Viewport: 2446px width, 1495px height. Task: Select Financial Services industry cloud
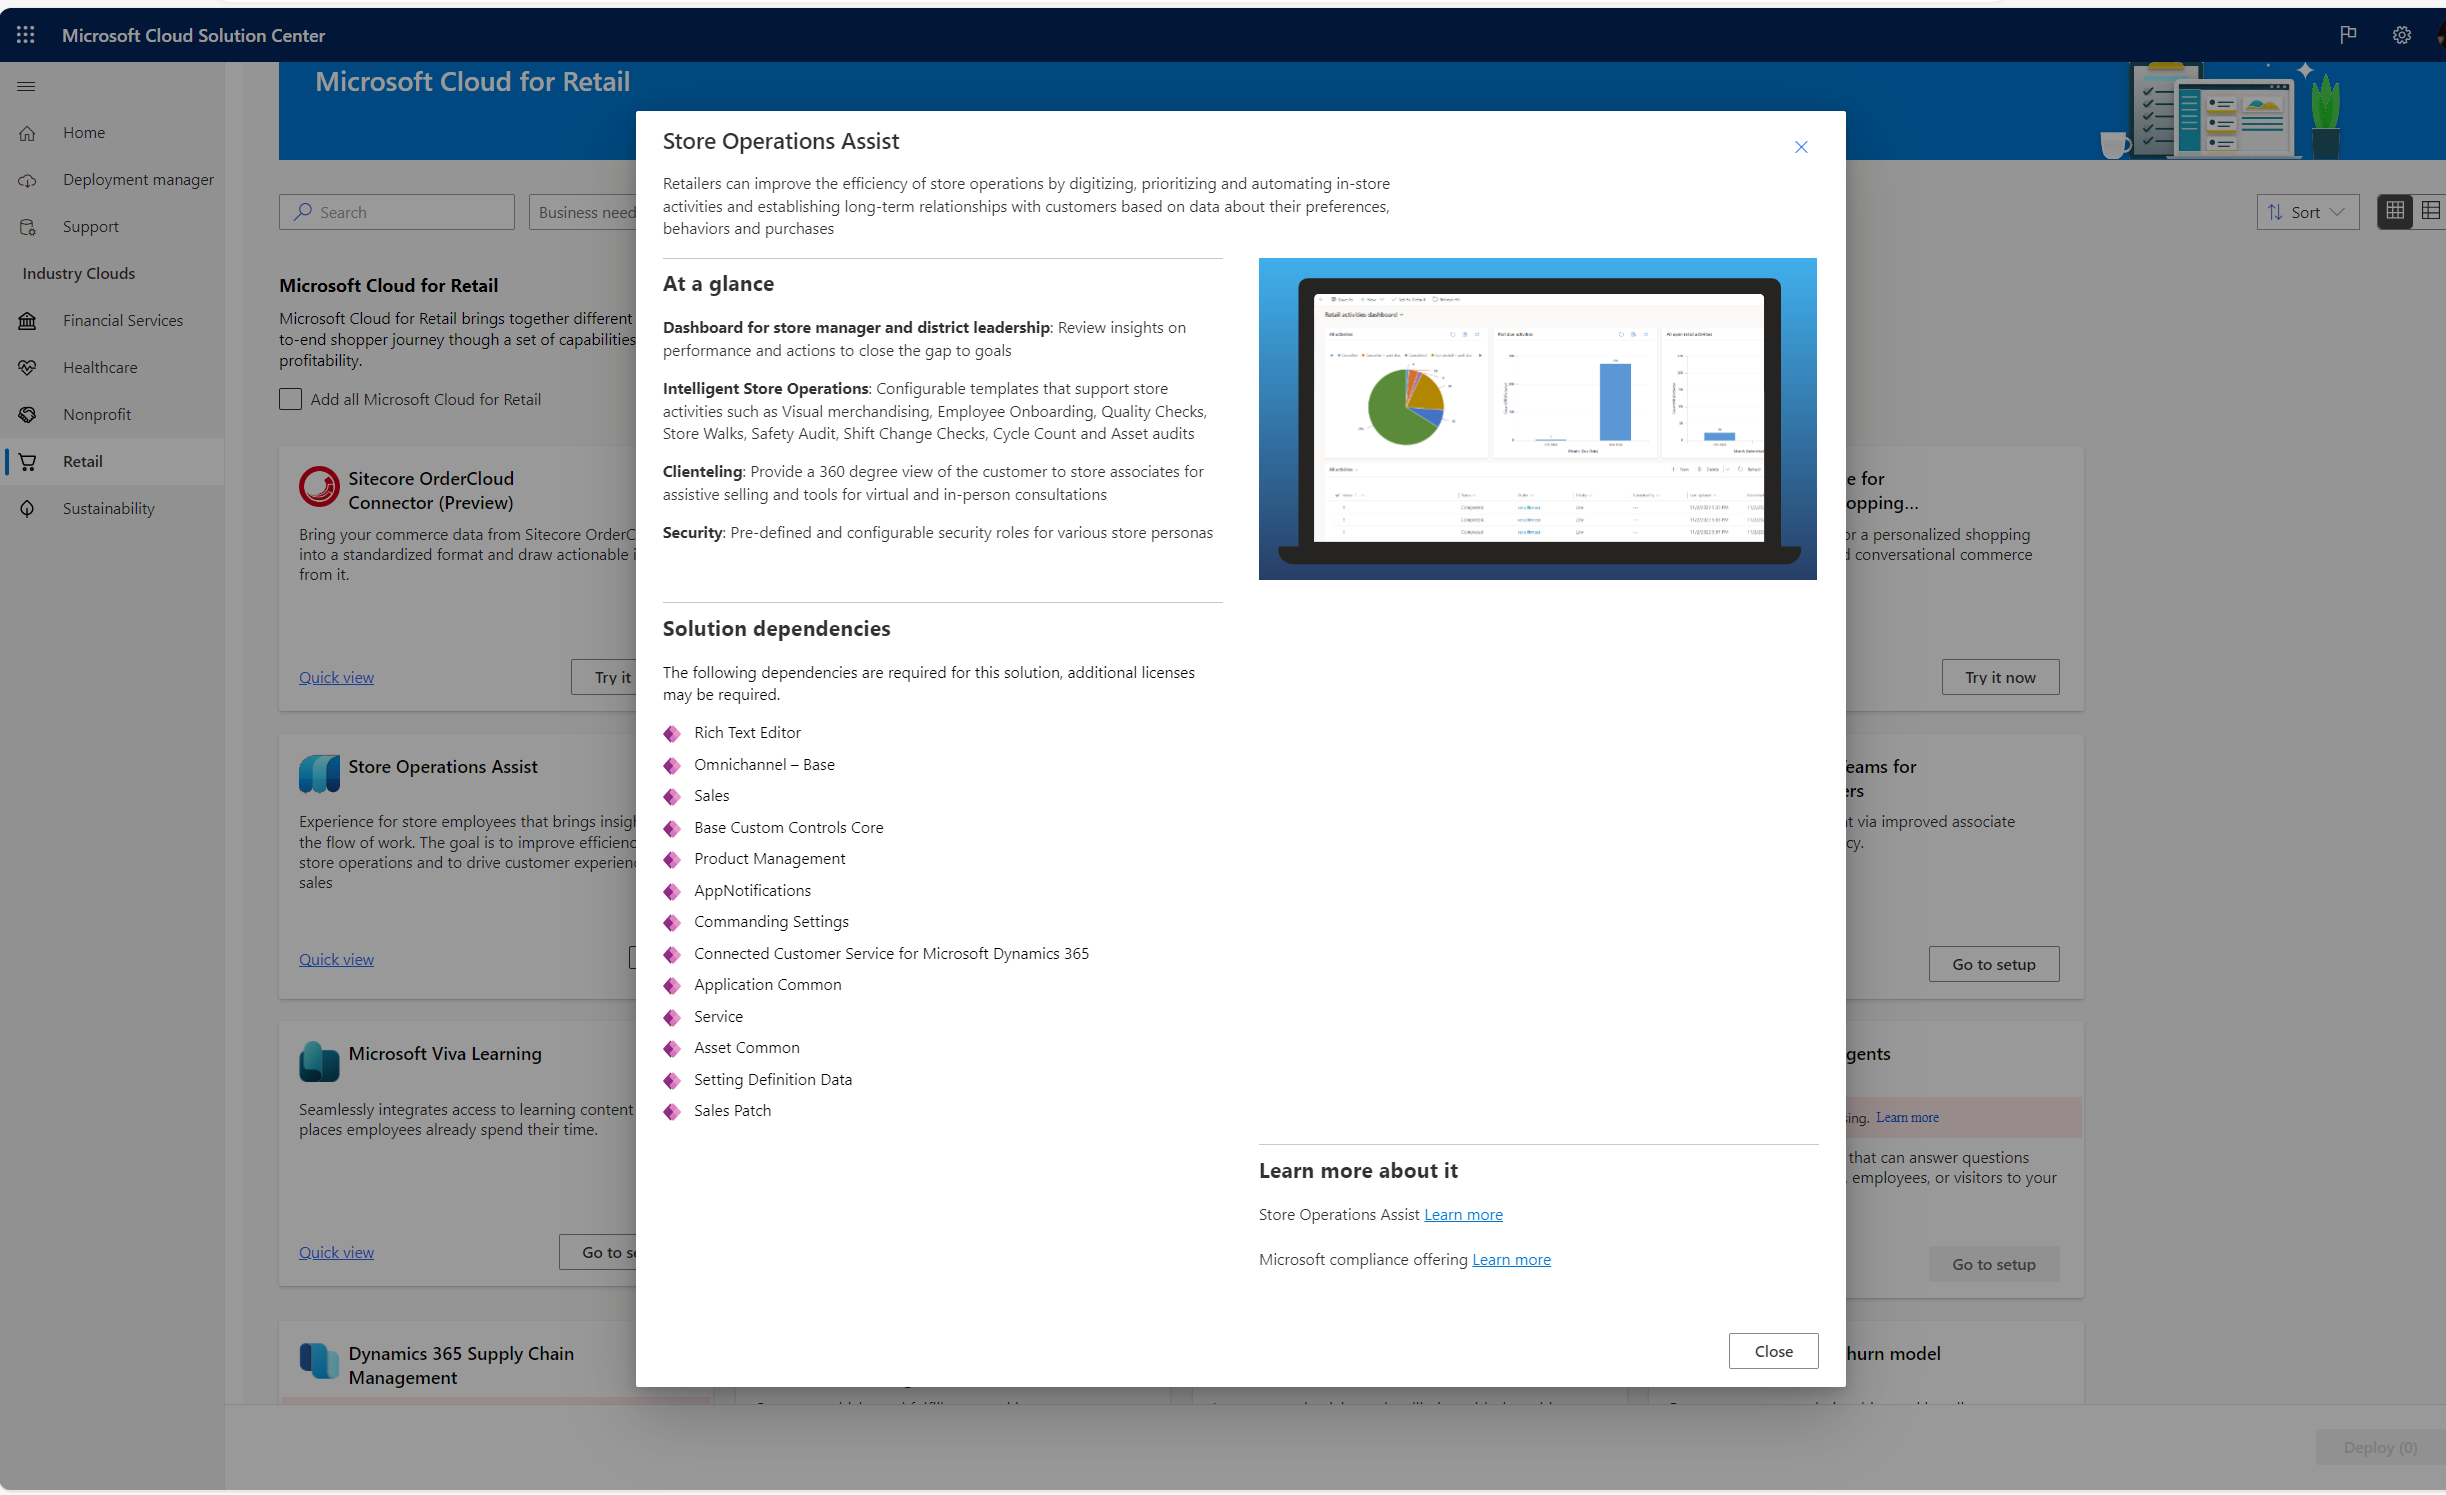[123, 321]
